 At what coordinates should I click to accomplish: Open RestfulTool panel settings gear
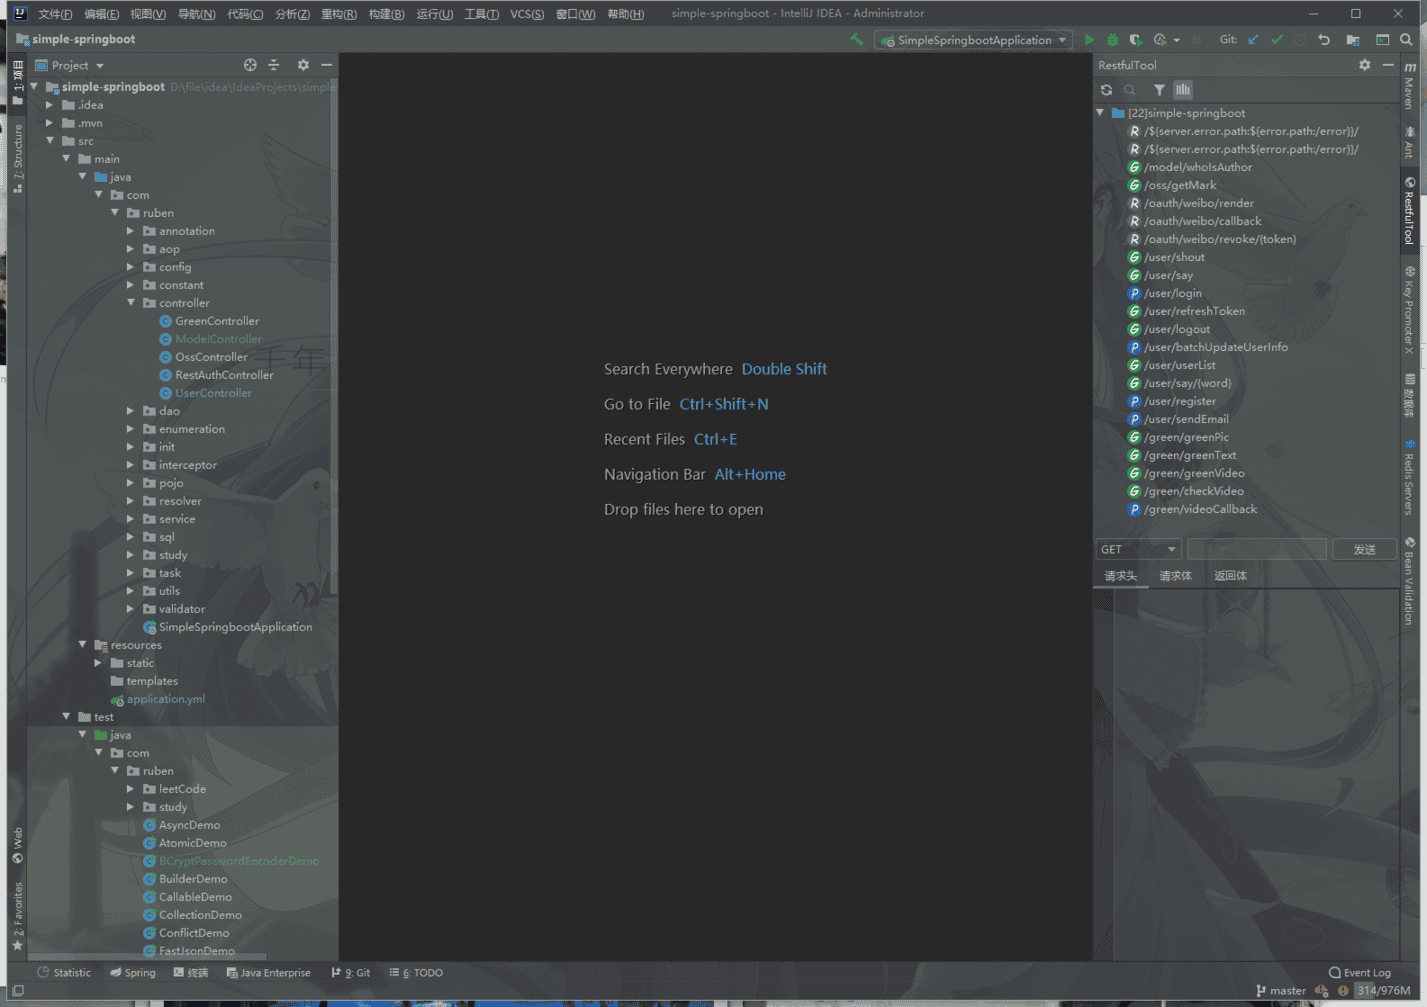point(1365,65)
